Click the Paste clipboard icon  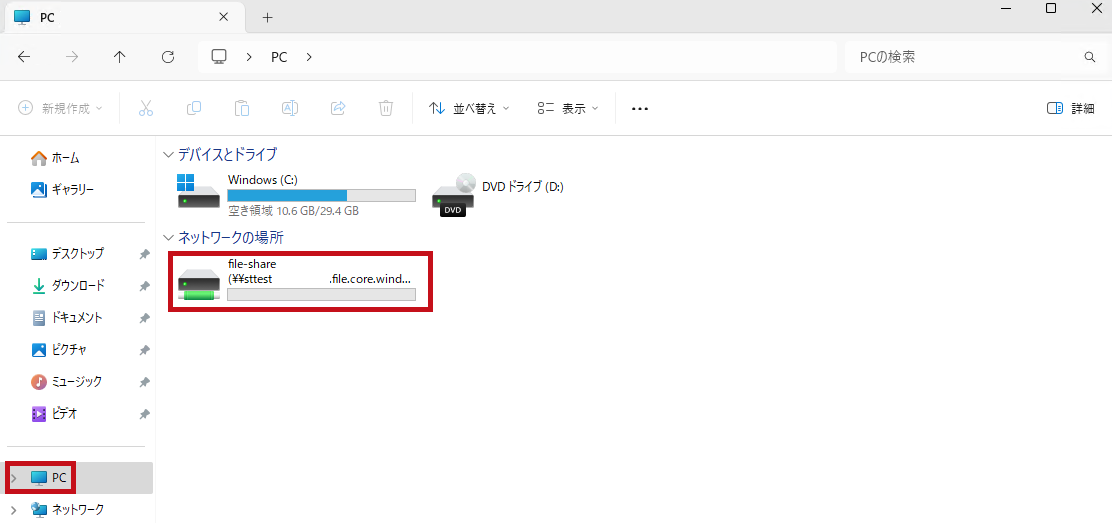[x=242, y=109]
